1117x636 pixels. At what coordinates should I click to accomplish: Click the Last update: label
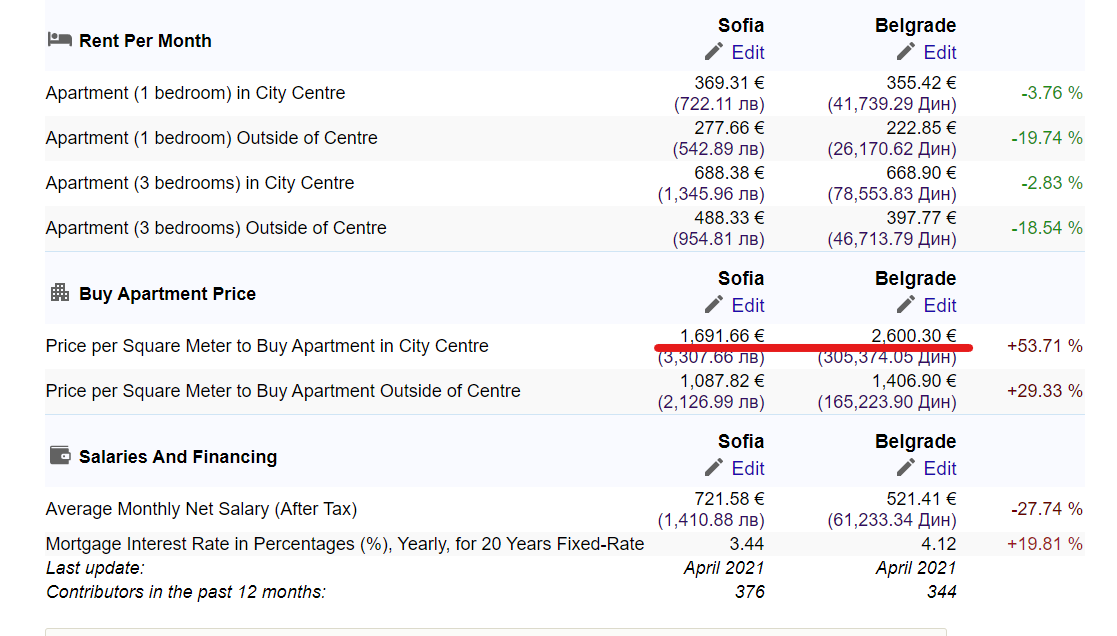pos(95,568)
